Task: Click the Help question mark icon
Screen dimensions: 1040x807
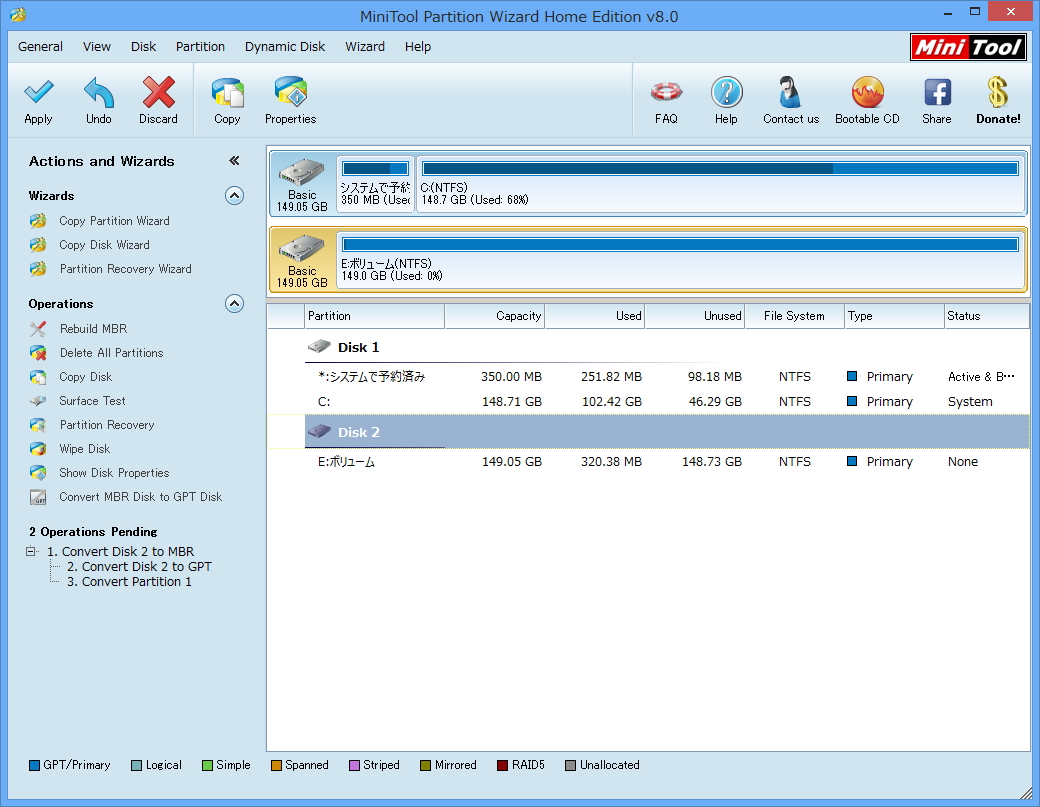Action: coord(726,93)
